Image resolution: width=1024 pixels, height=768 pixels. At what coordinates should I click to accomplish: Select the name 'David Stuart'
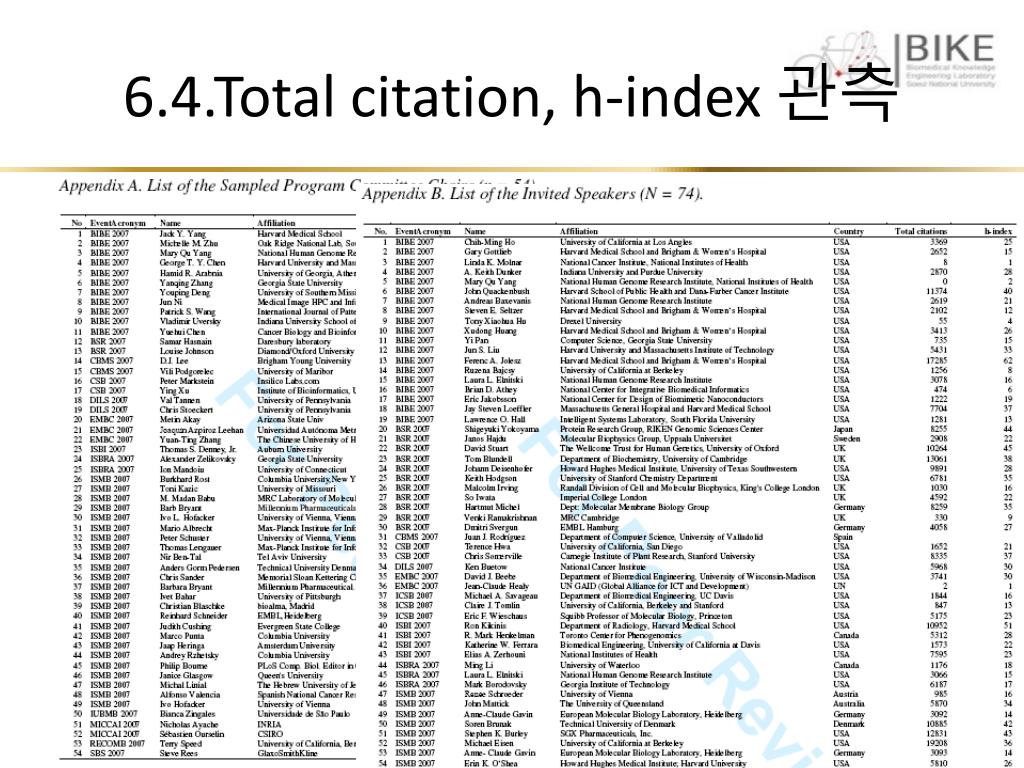tap(486, 448)
